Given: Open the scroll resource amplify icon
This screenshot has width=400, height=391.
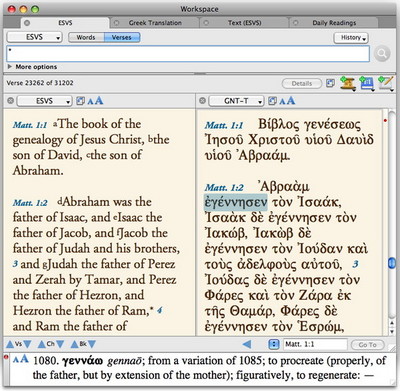Looking at the screenshot, I should tap(348, 83).
